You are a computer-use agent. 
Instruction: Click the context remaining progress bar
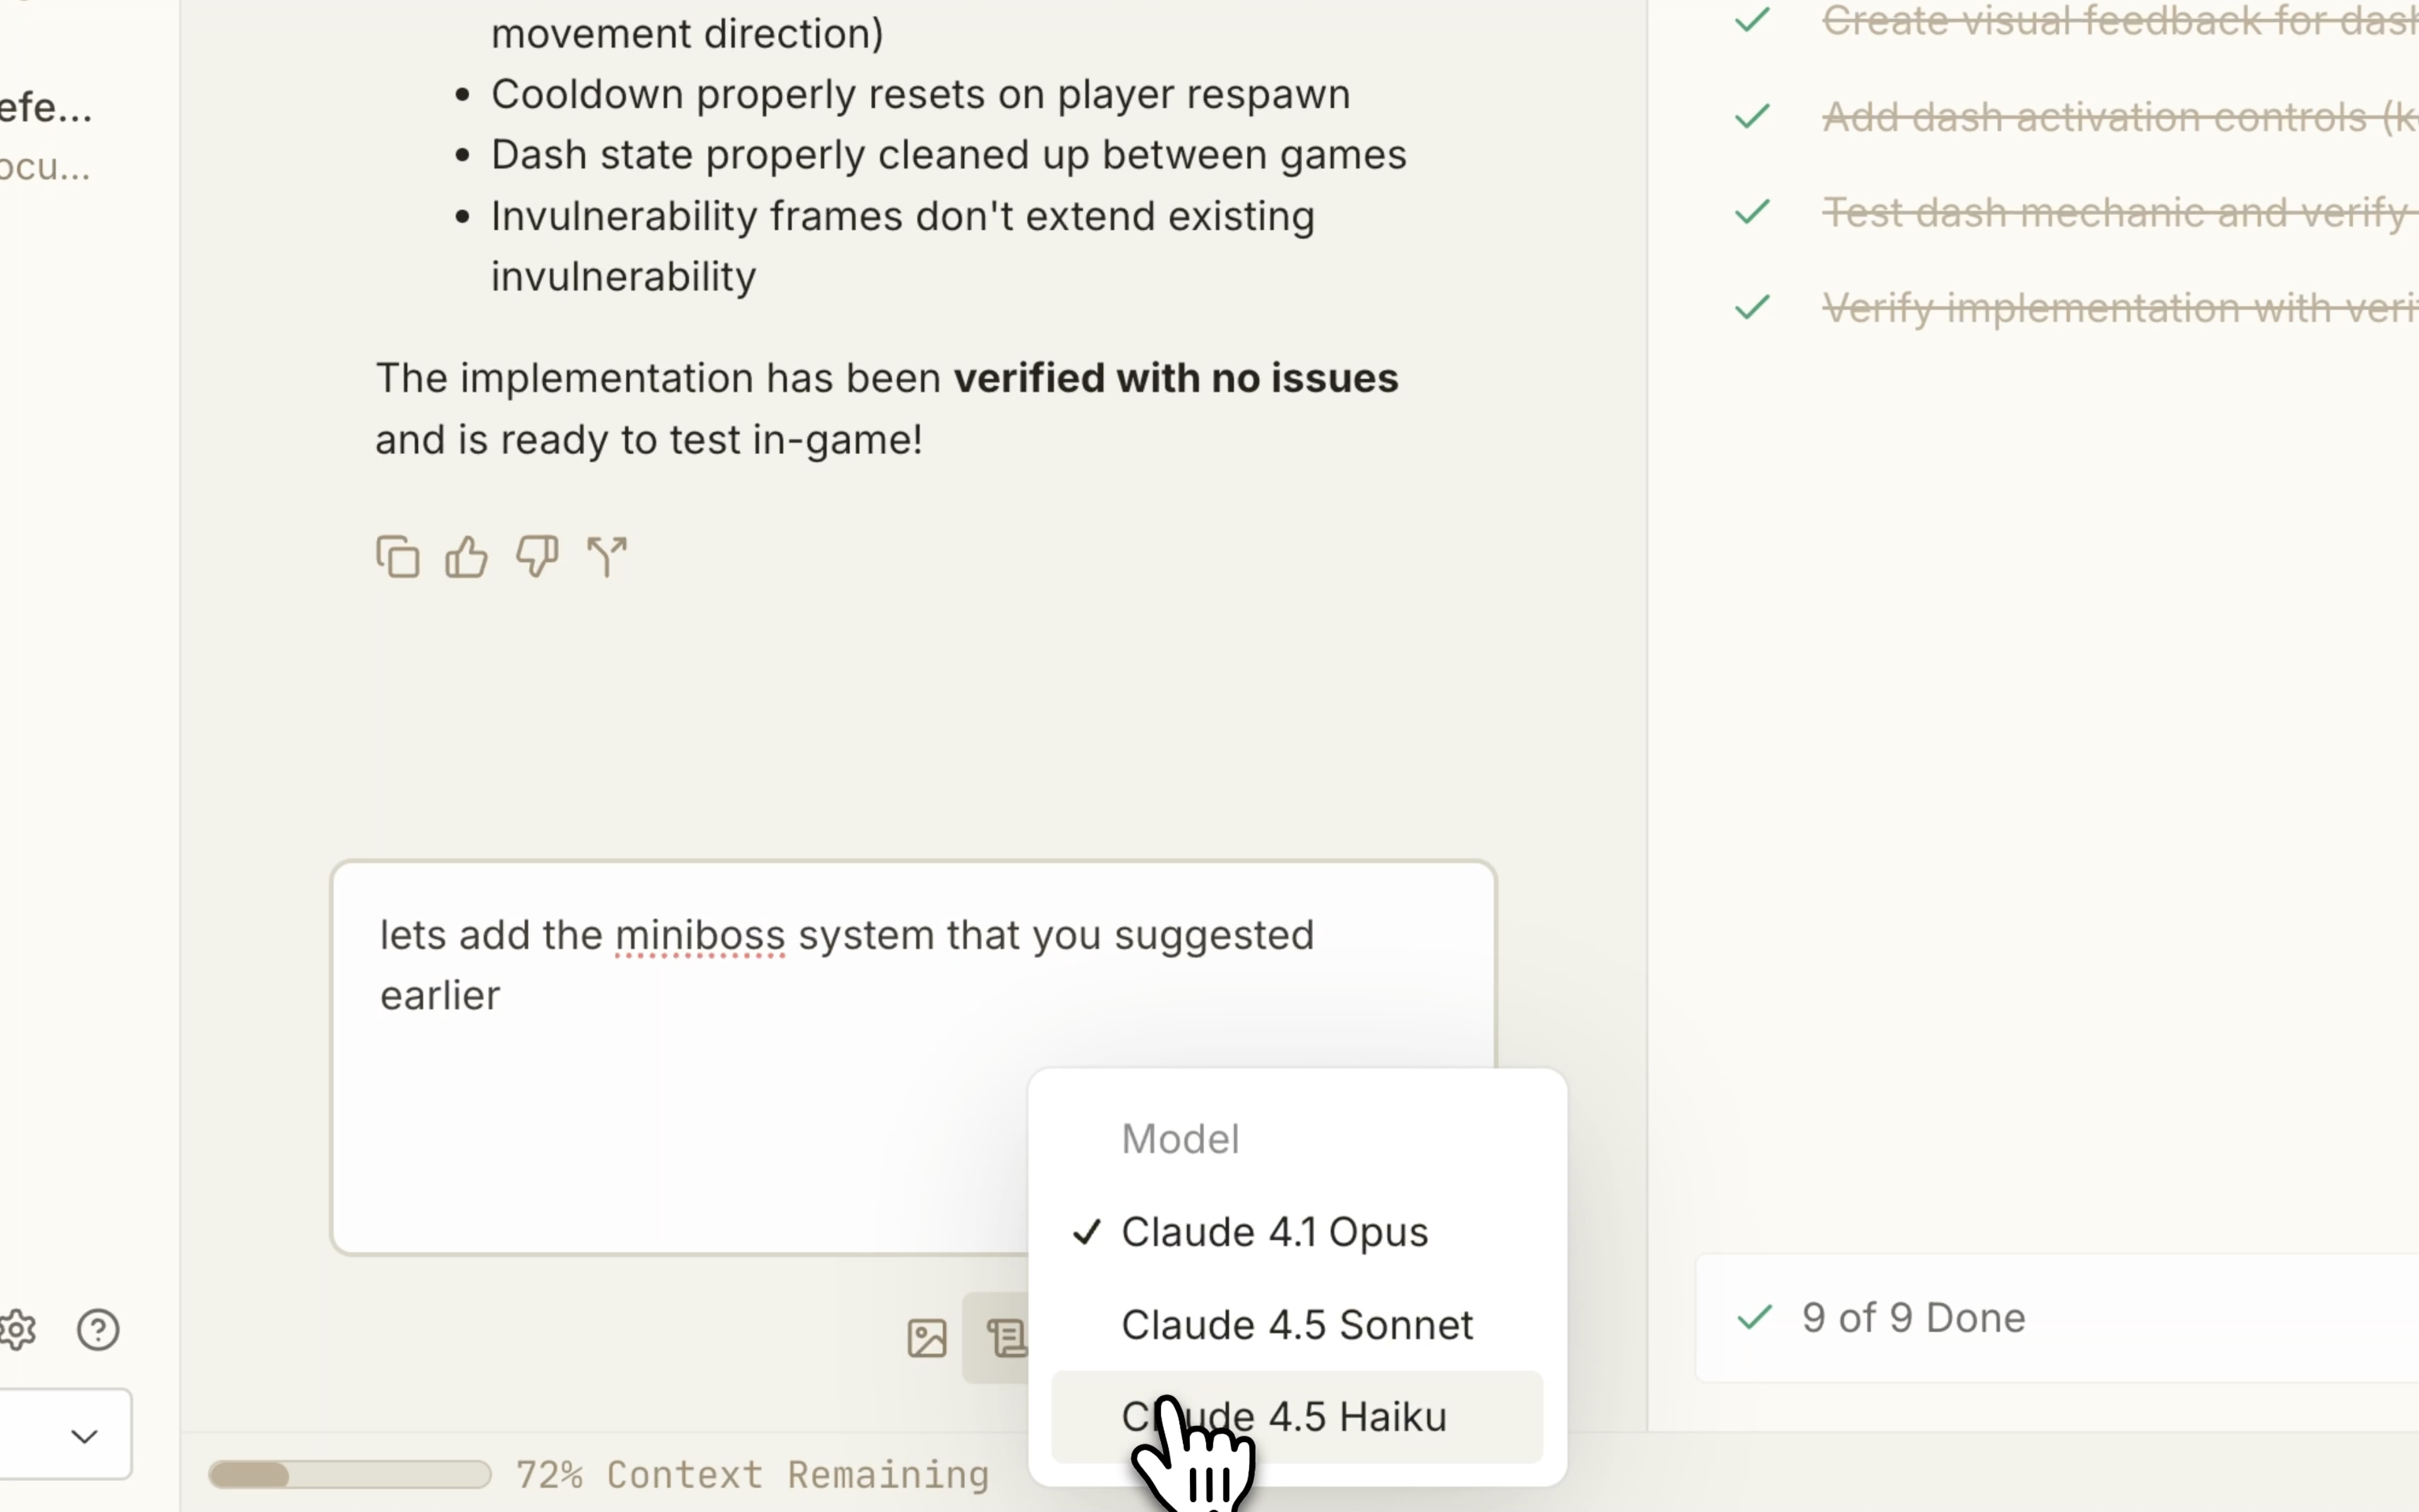tap(349, 1475)
